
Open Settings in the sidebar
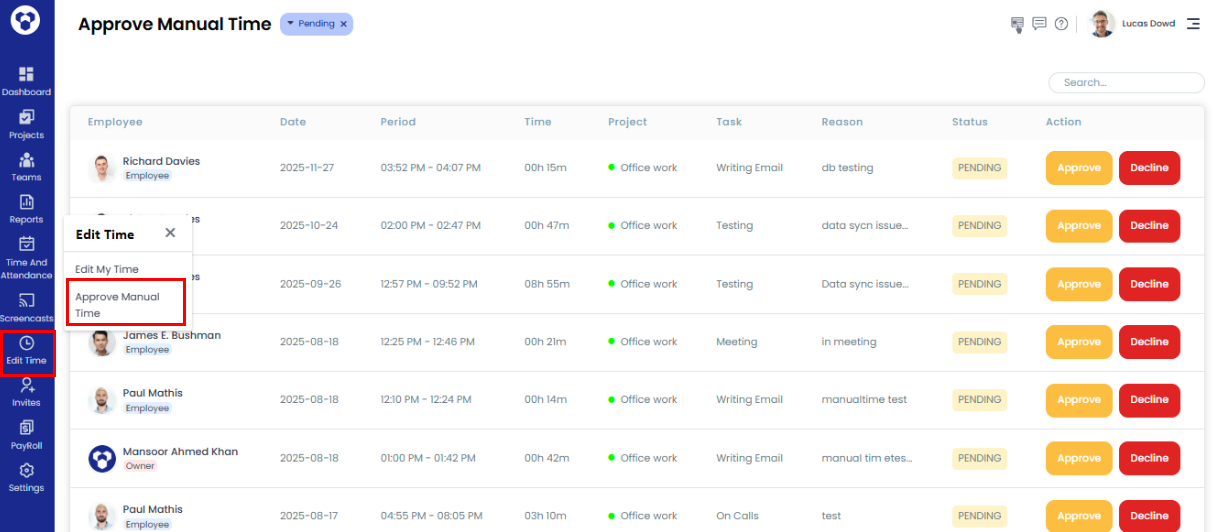26,477
